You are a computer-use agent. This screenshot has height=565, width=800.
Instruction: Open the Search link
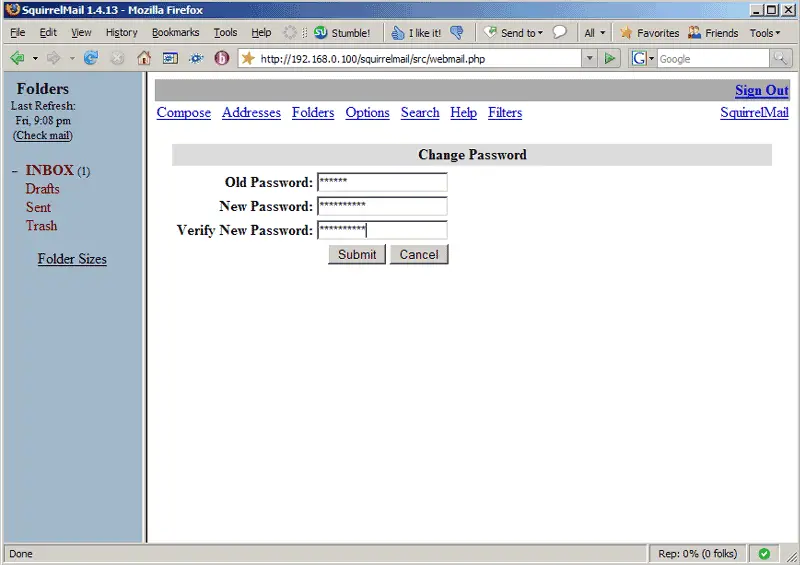[x=420, y=112]
